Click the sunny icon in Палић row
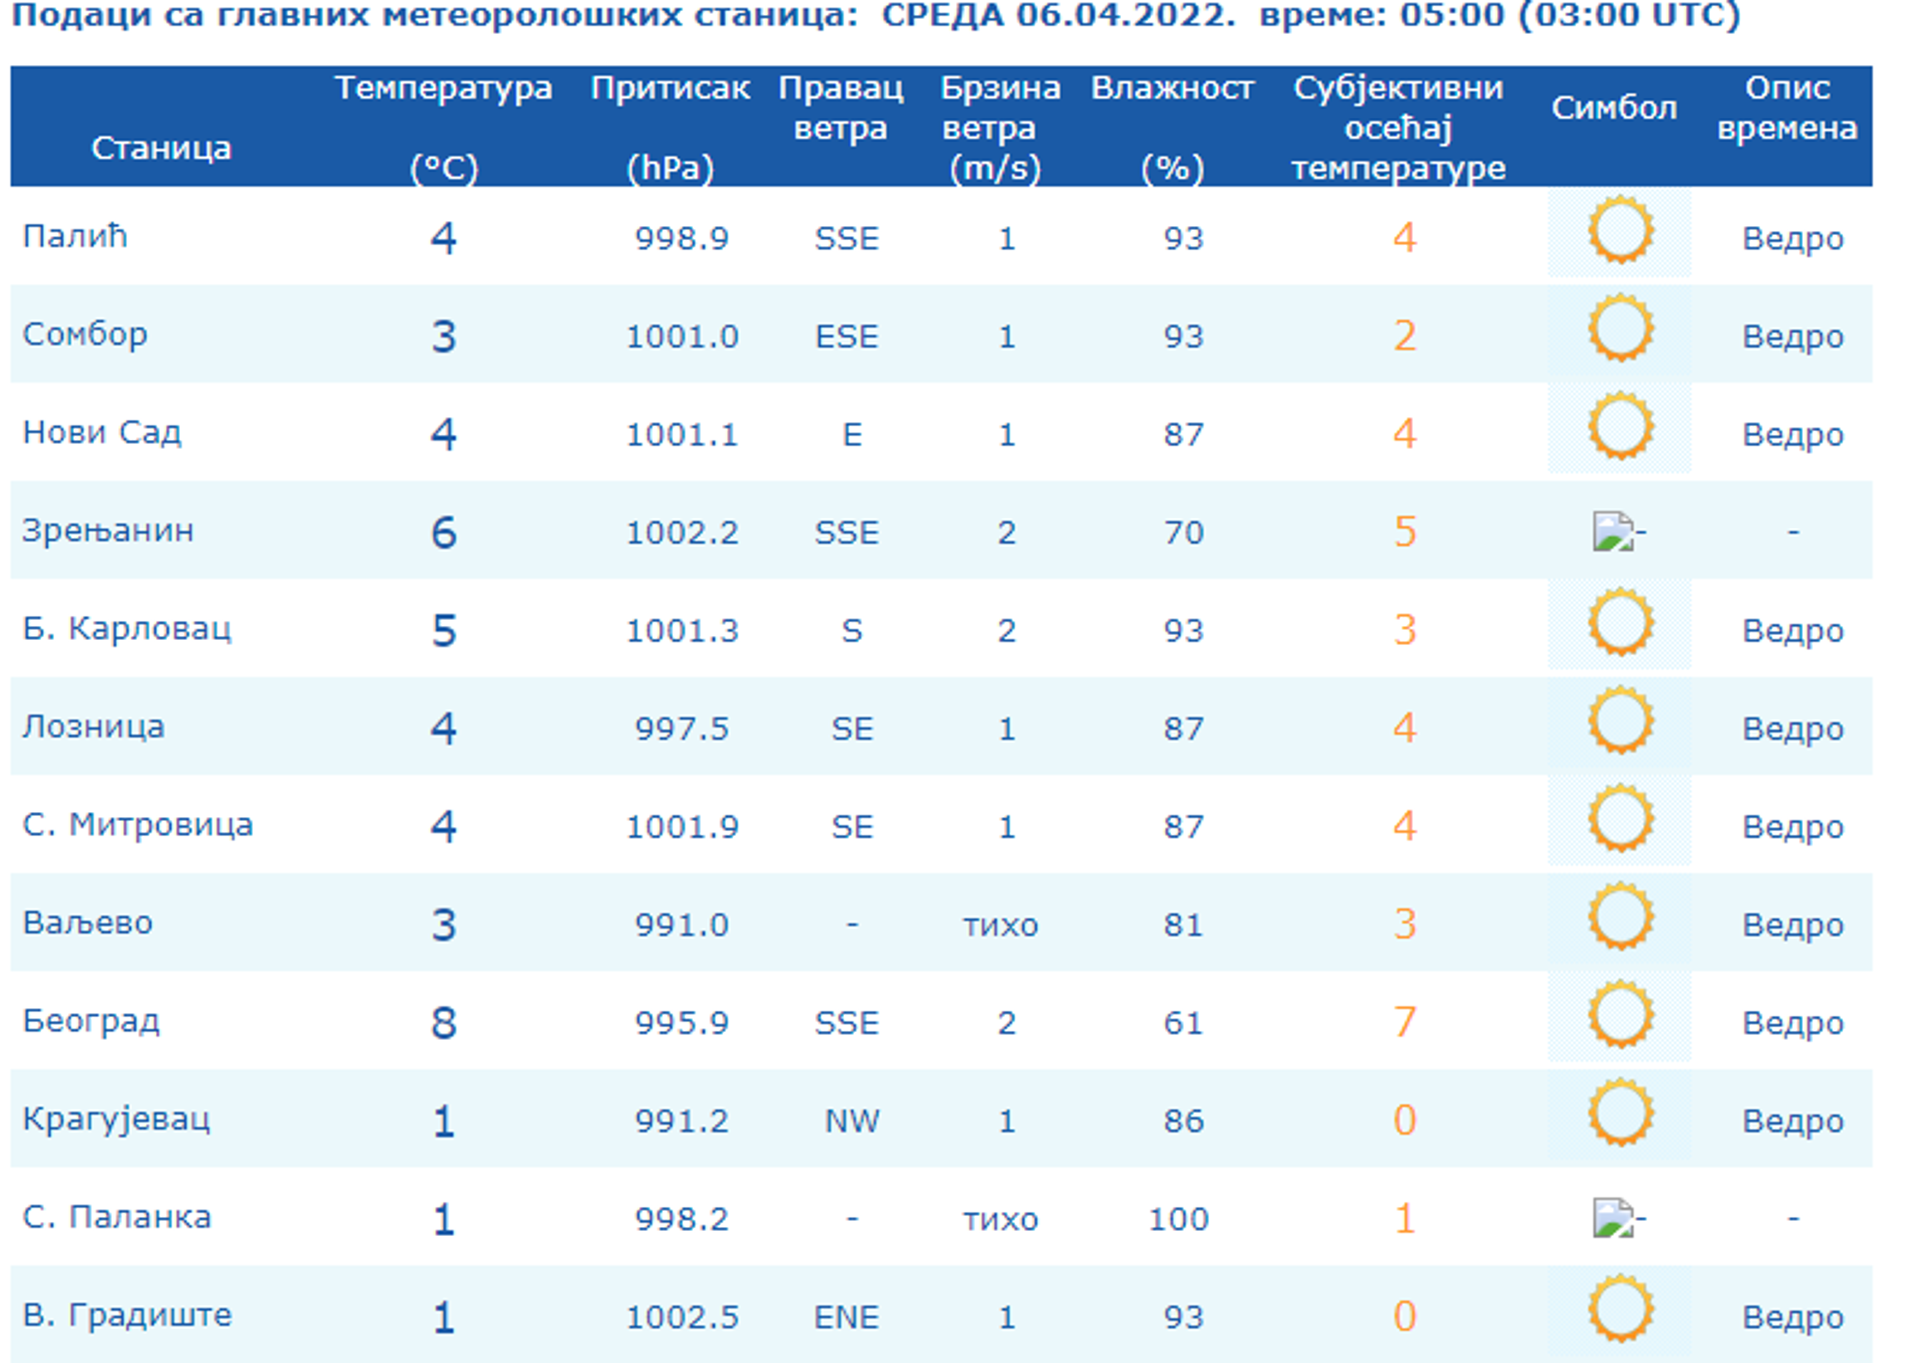 point(1619,232)
